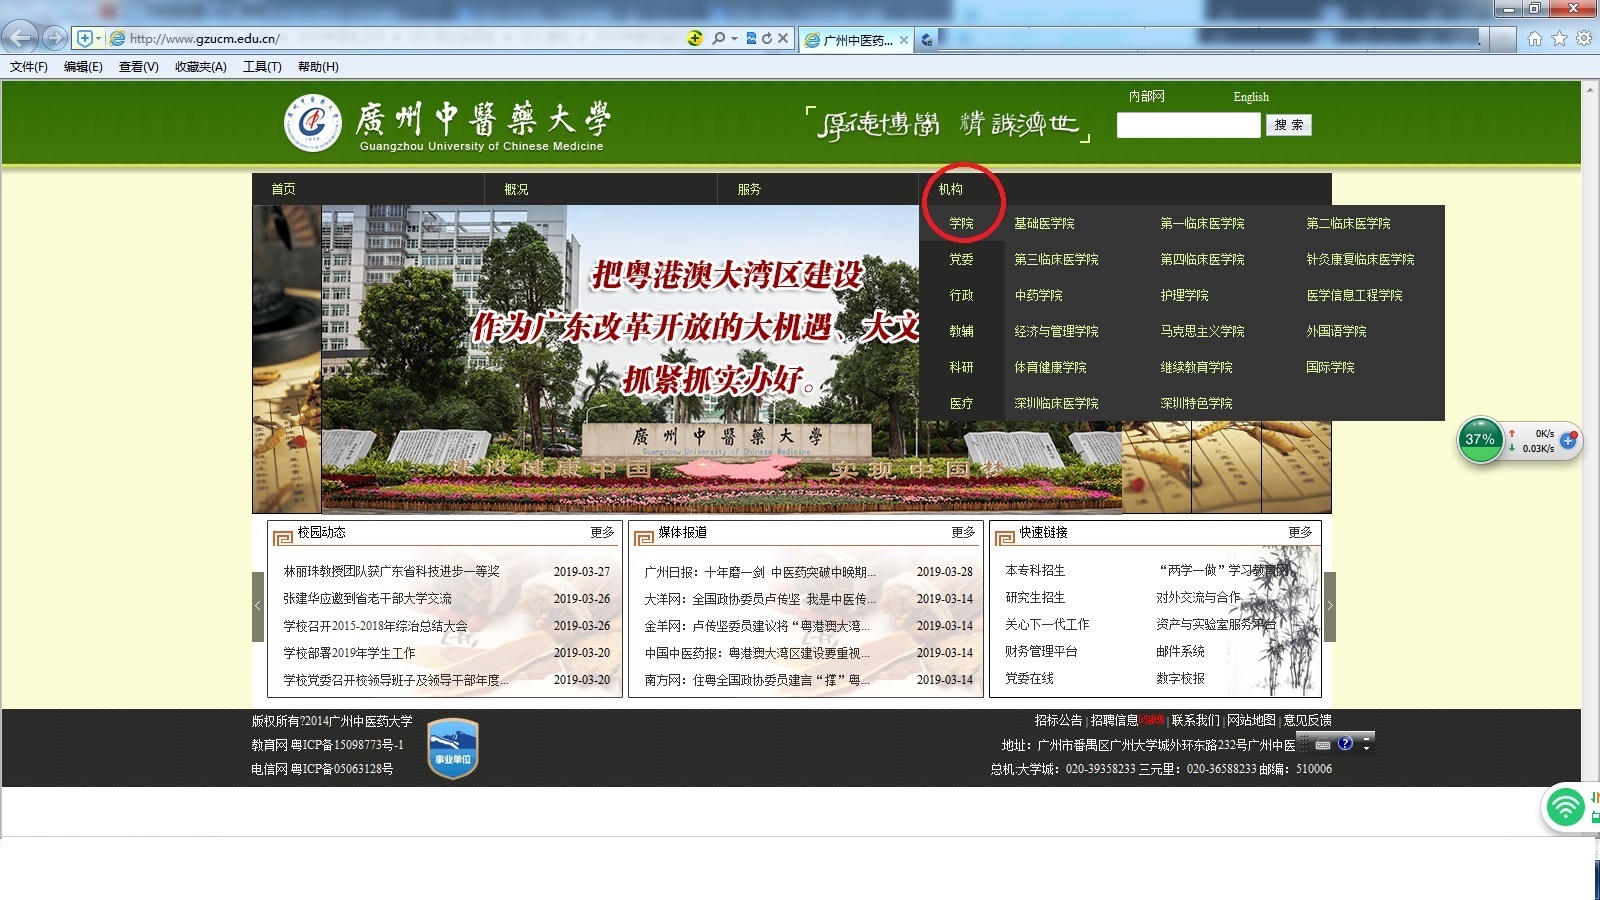Open the 文件(F) menu
Image resolution: width=1600 pixels, height=900 pixels.
coord(29,67)
